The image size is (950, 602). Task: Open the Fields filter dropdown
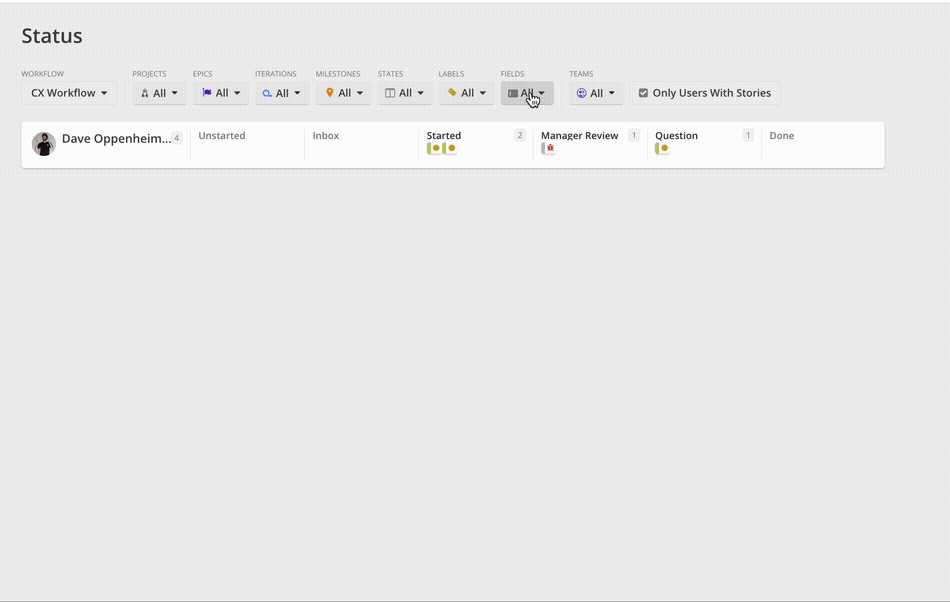(527, 93)
